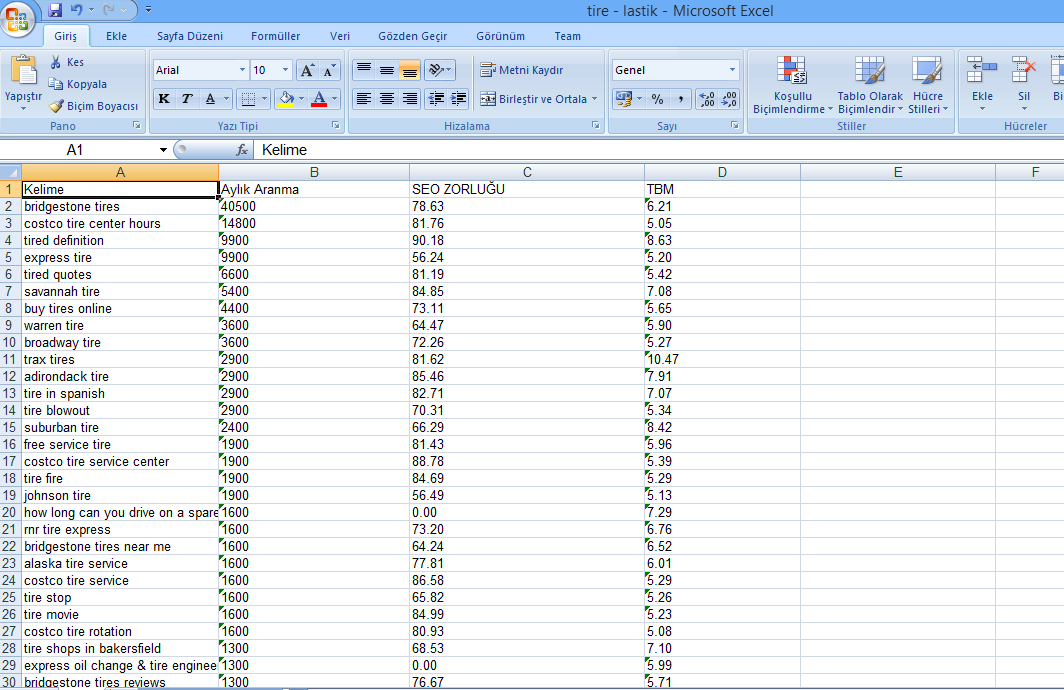Apply the comma thousands style

tap(680, 99)
